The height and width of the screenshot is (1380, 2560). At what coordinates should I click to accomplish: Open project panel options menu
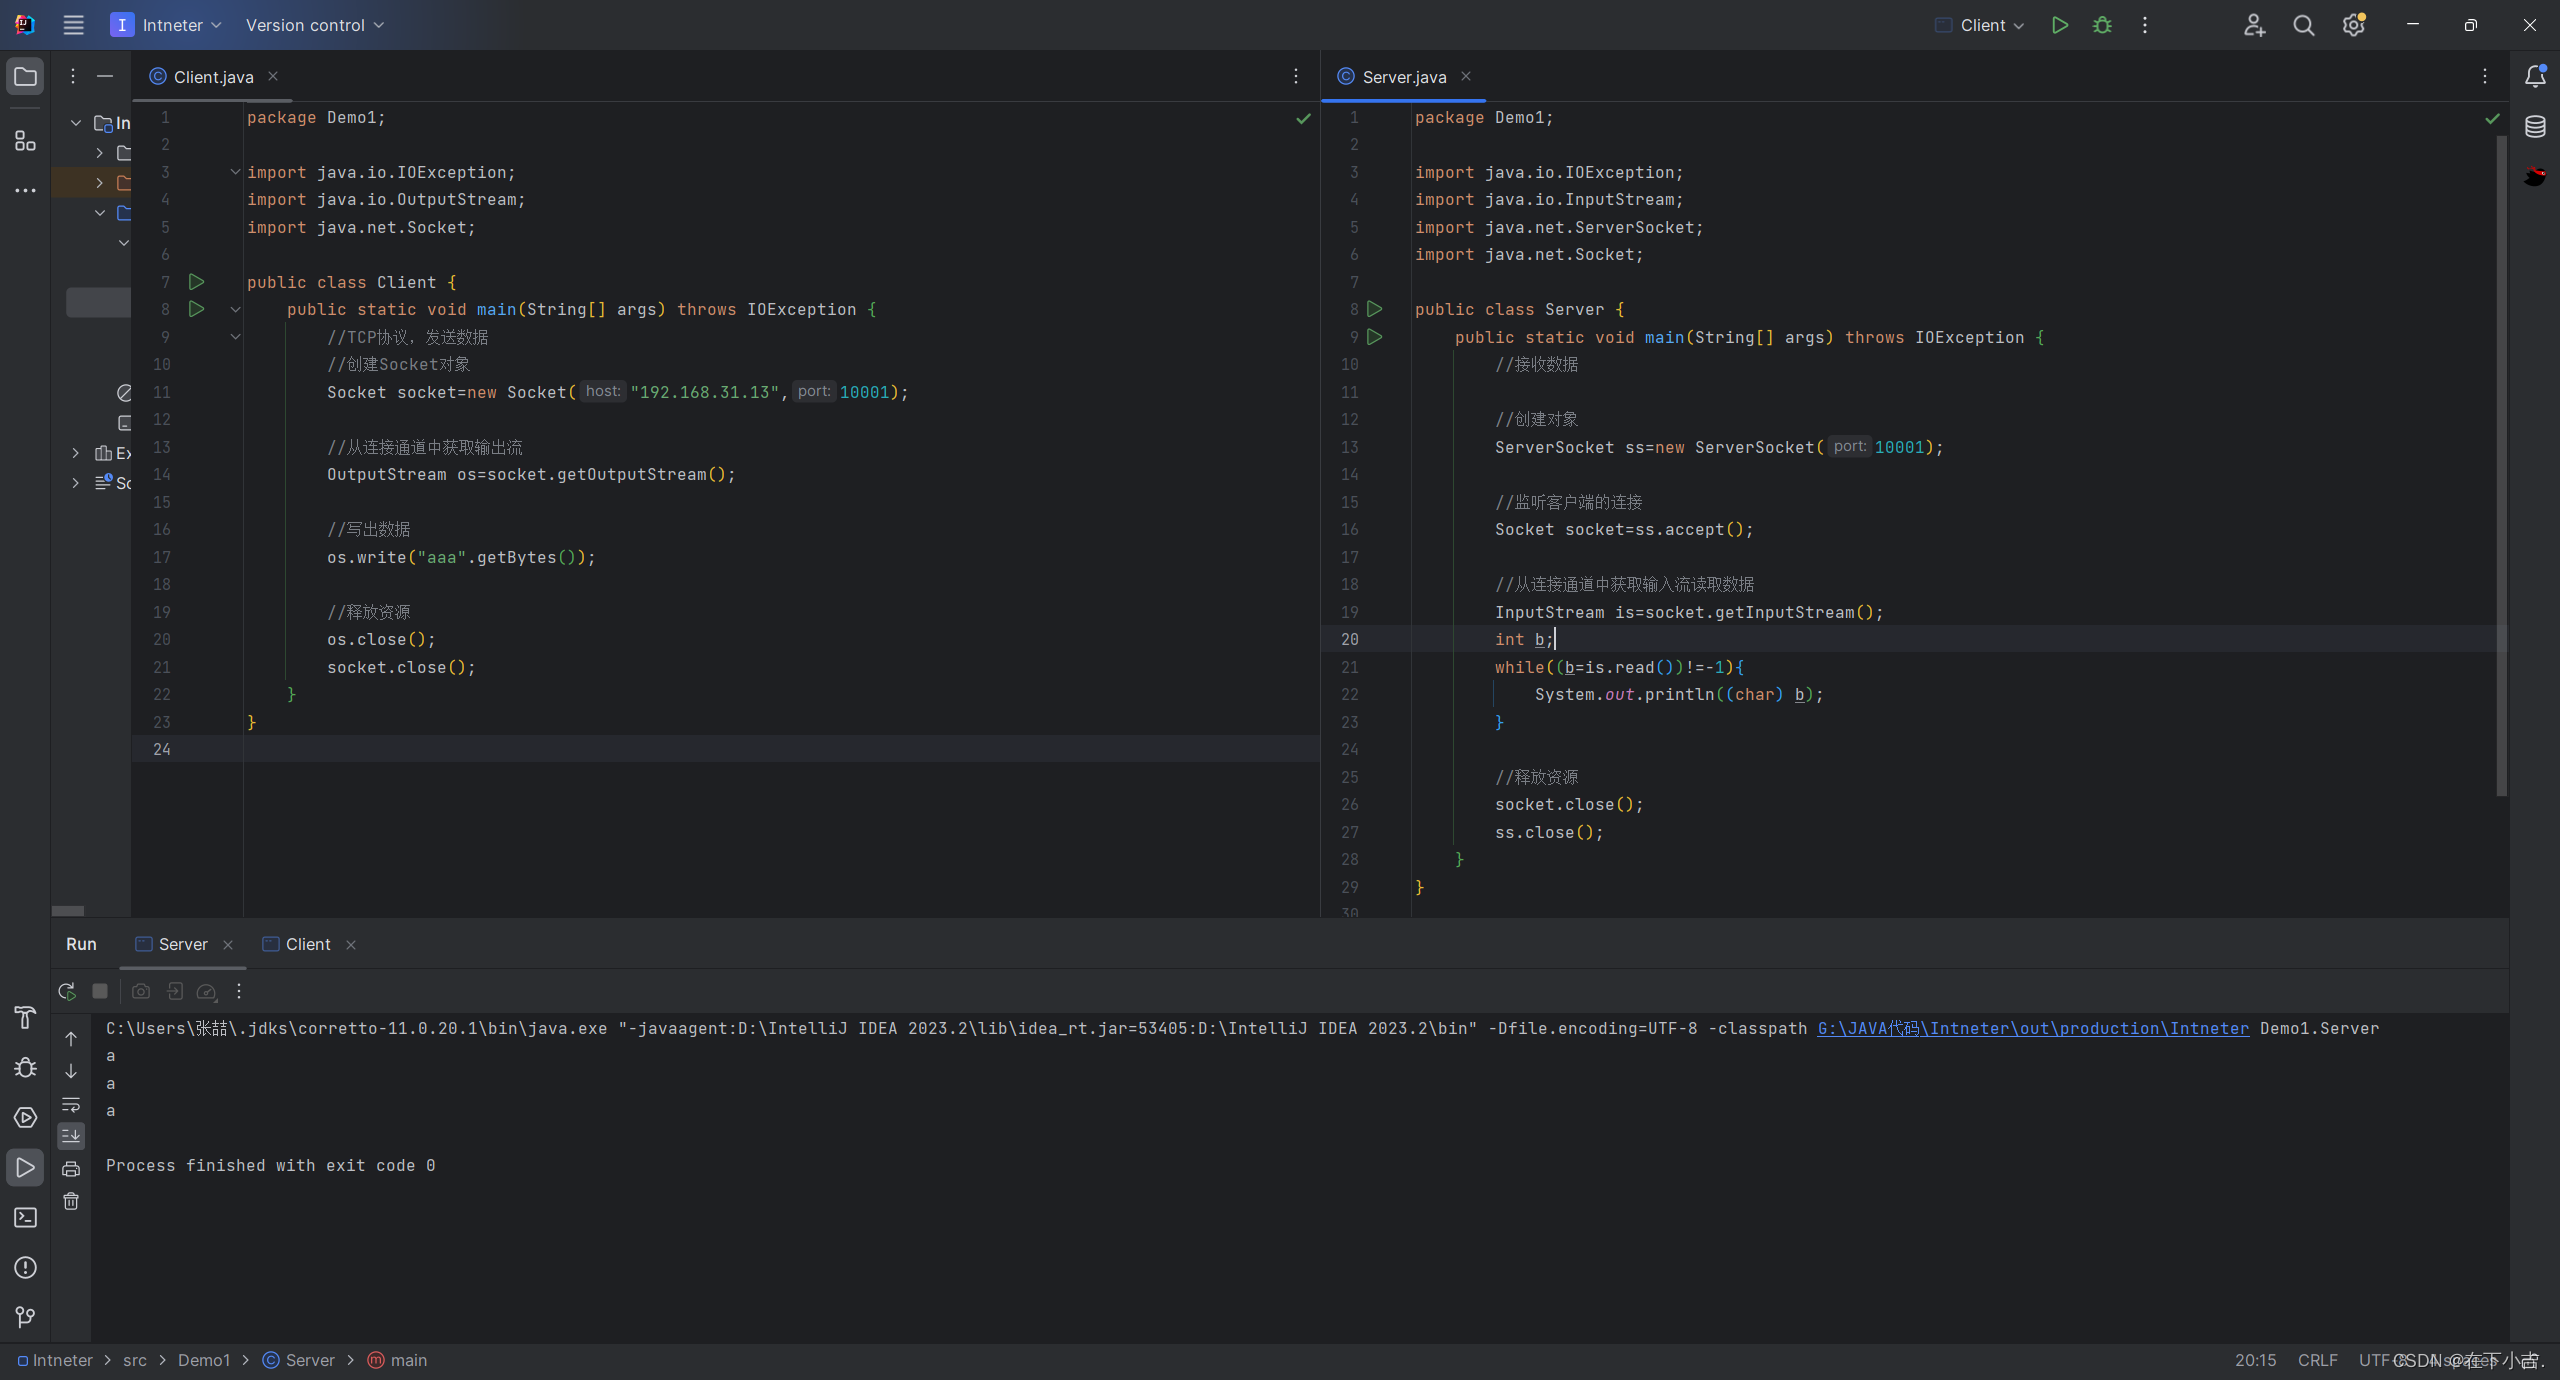(73, 76)
